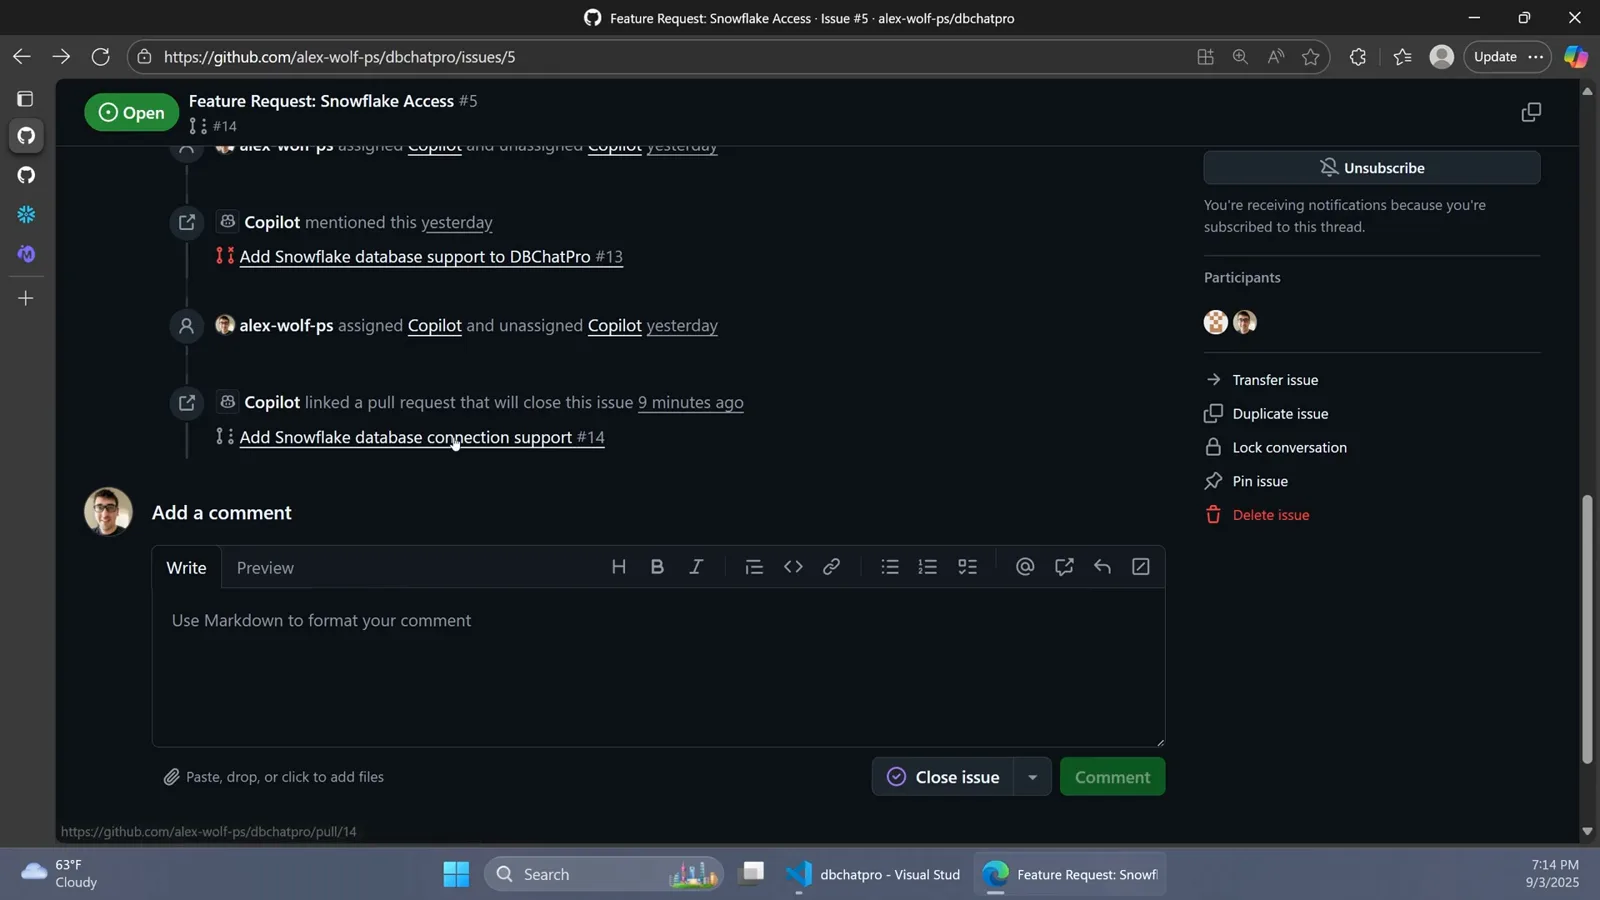Select the first GitHub vertical tab
Viewport: 1600px width, 900px height.
click(26, 135)
